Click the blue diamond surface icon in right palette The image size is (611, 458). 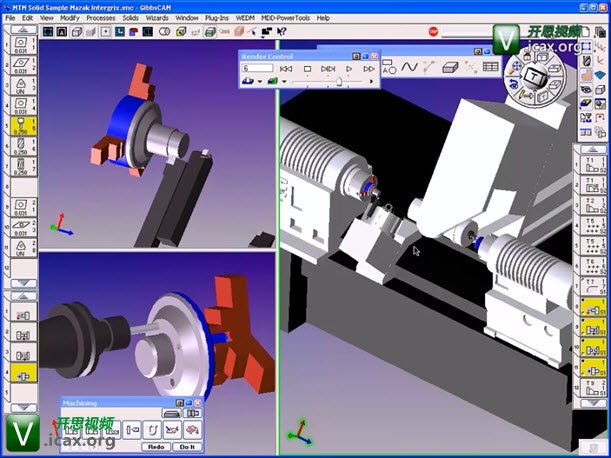[x=600, y=75]
